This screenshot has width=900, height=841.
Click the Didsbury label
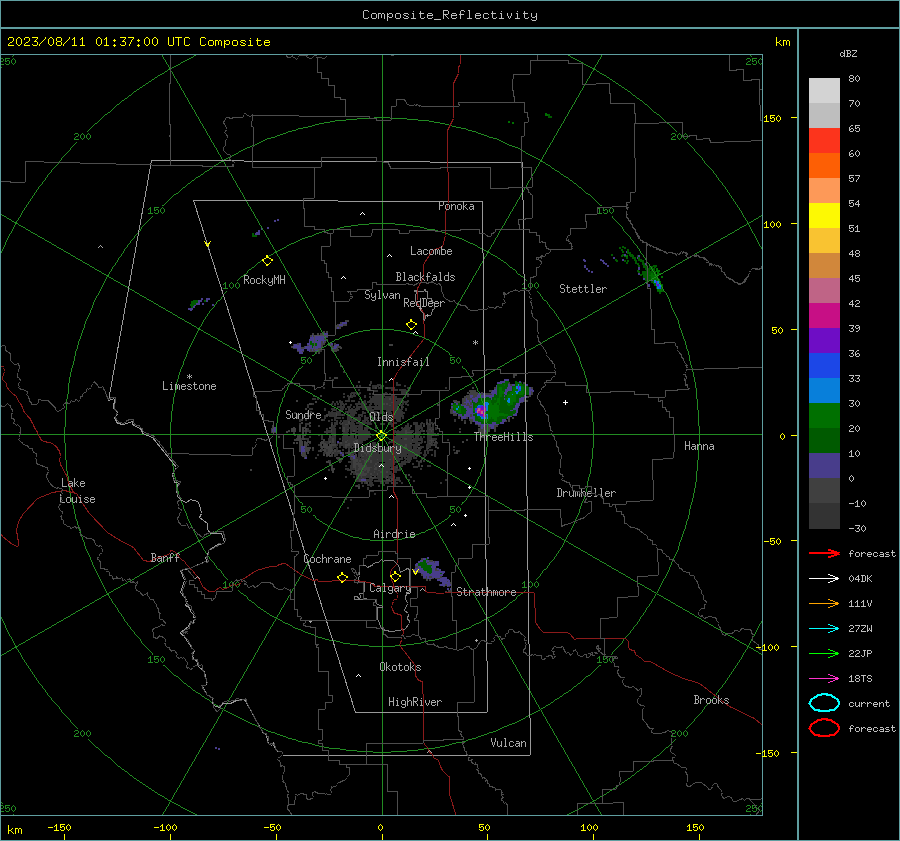point(377,448)
